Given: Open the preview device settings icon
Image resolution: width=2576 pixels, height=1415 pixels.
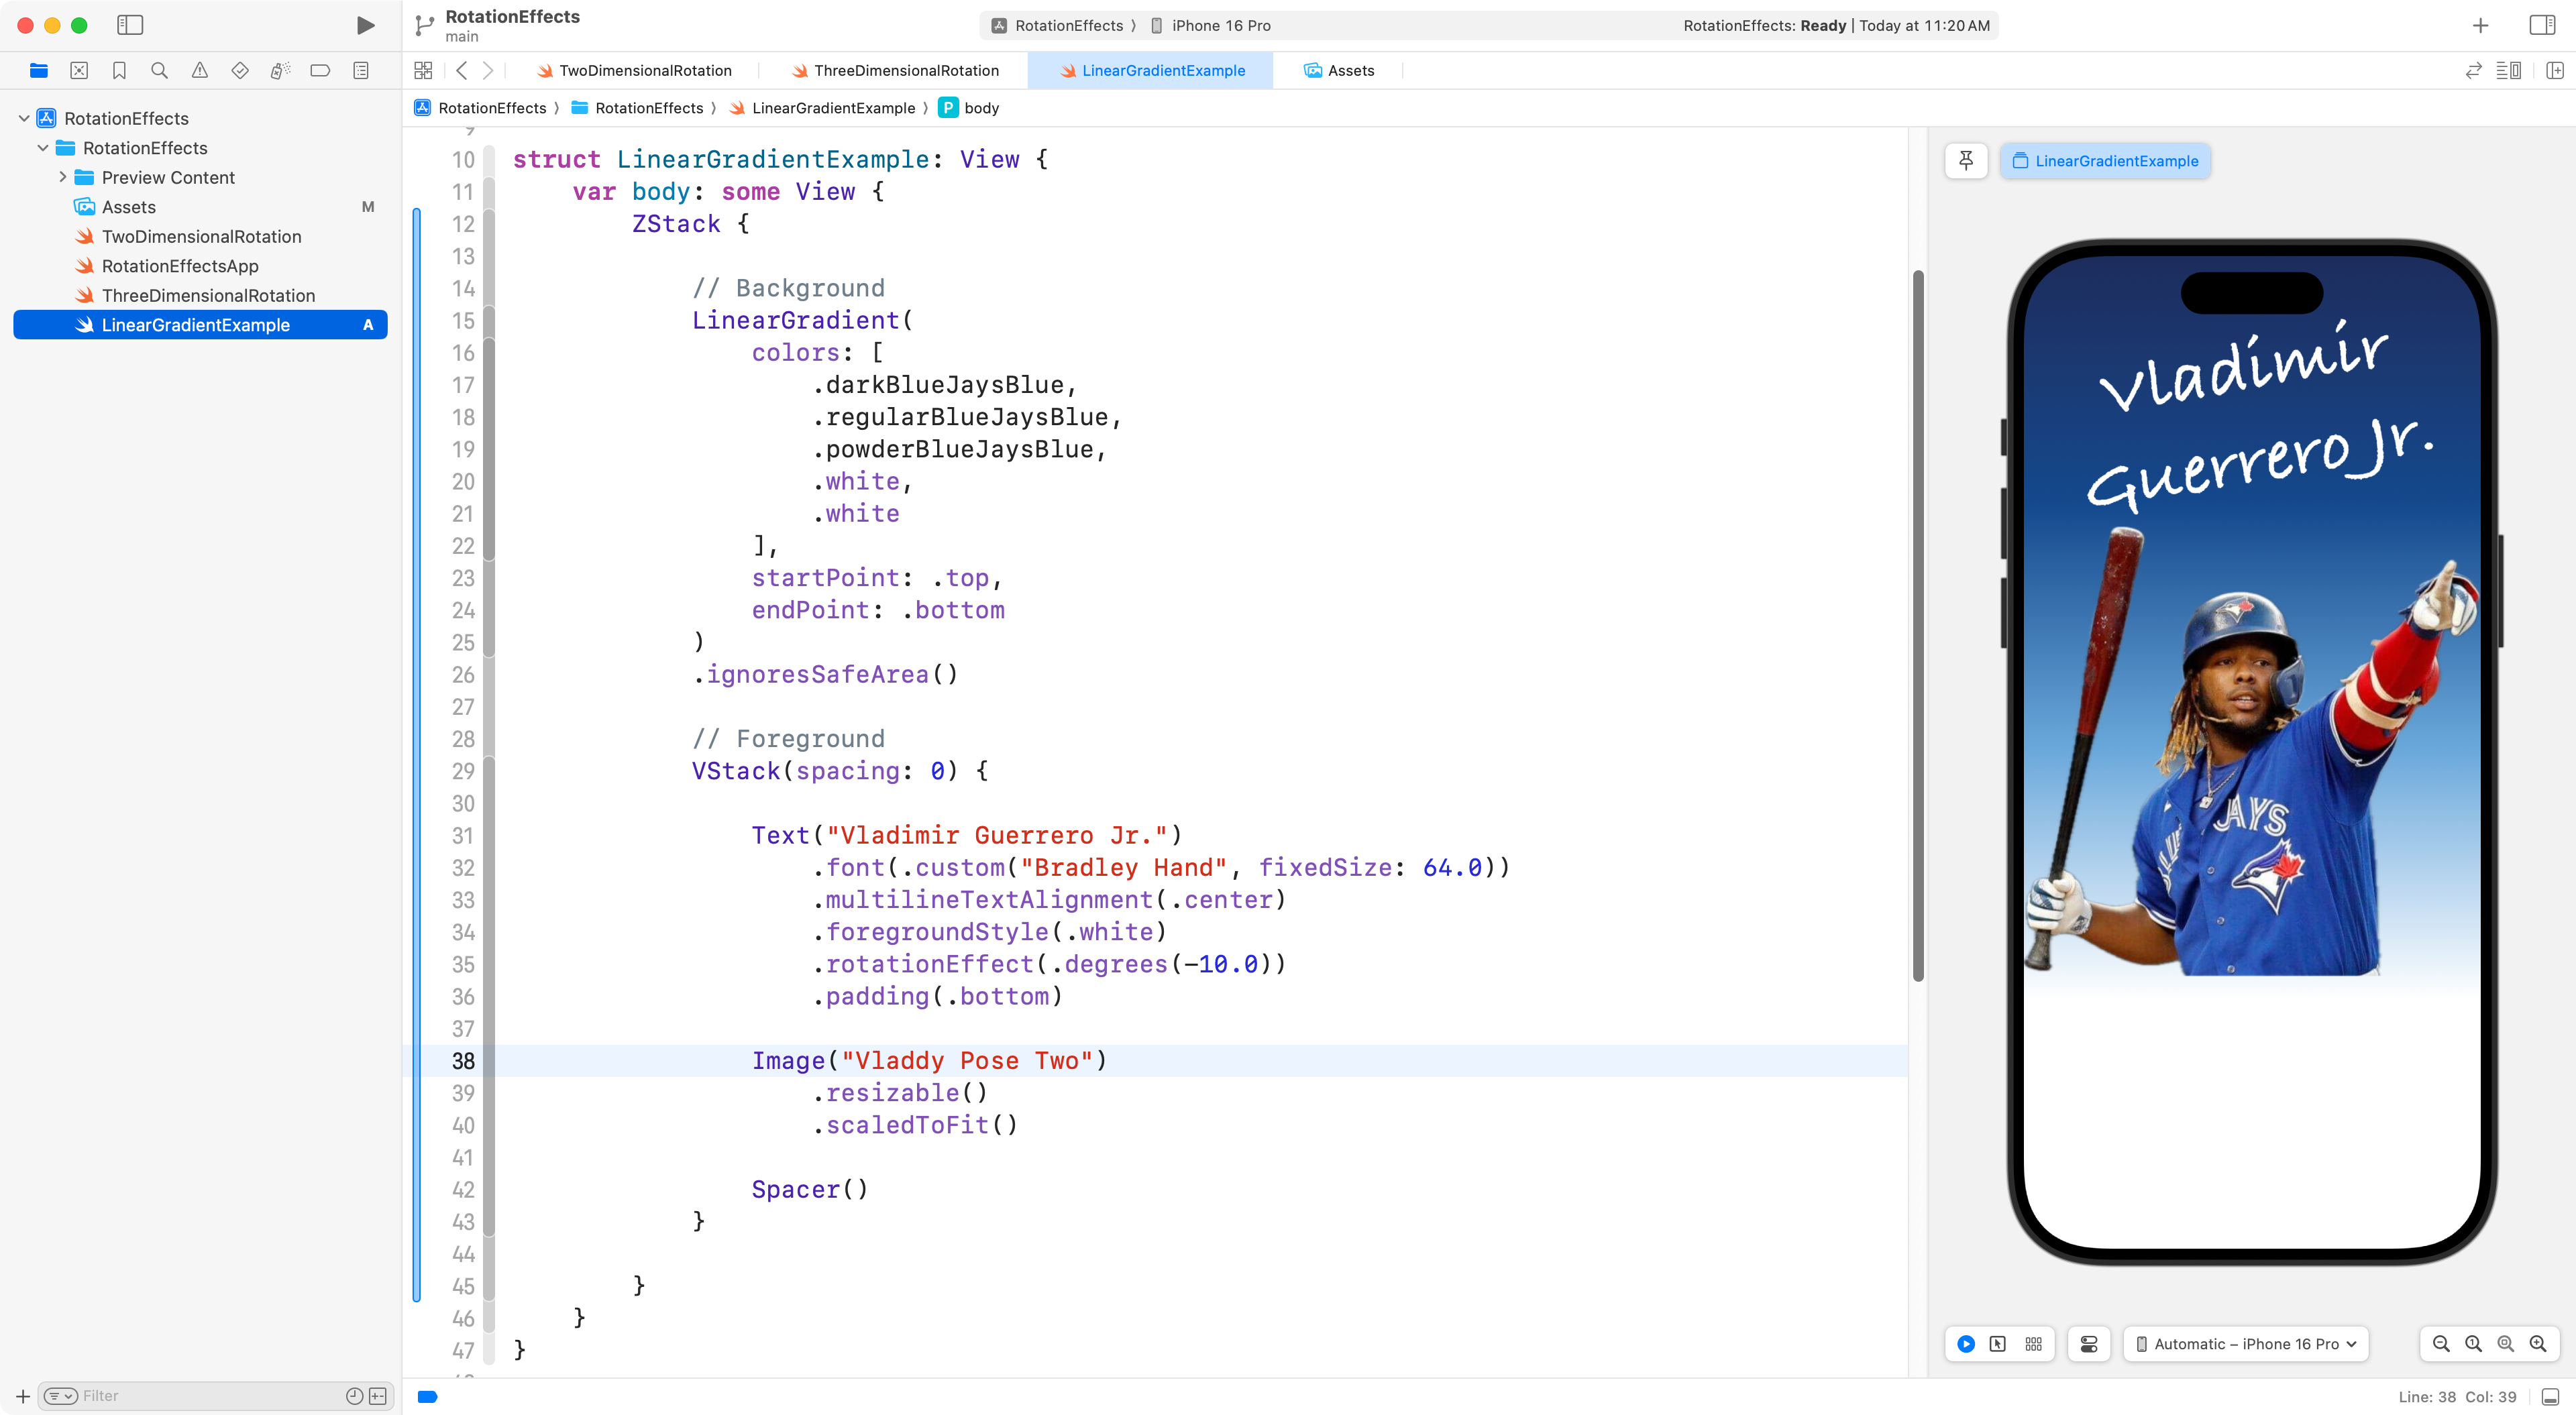Looking at the screenshot, I should (x=2089, y=1344).
